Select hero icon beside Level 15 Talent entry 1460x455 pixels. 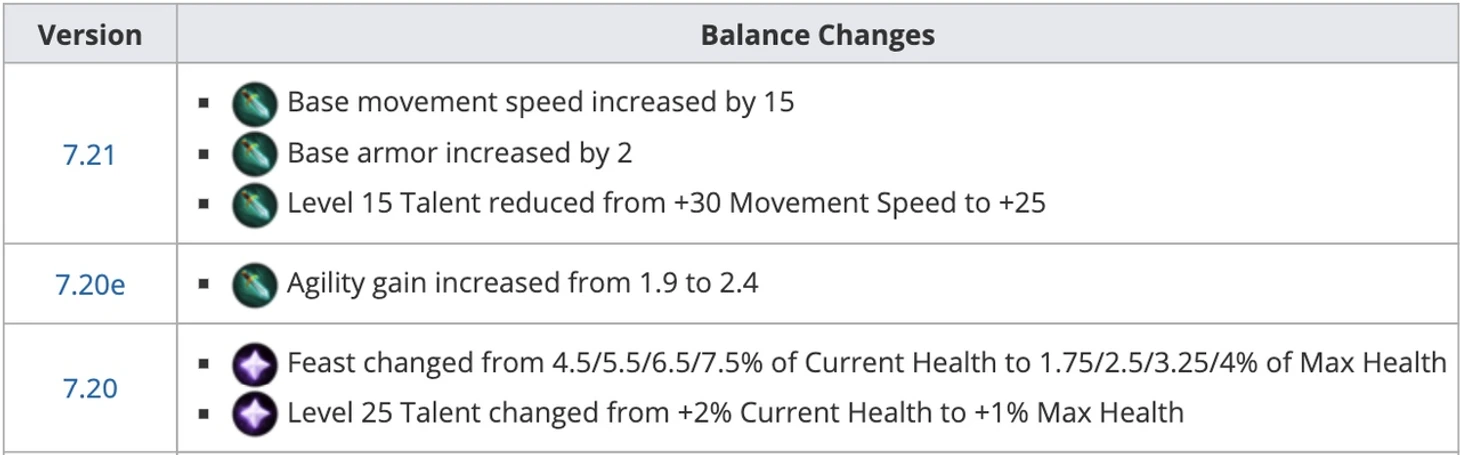pyautogui.click(x=254, y=205)
